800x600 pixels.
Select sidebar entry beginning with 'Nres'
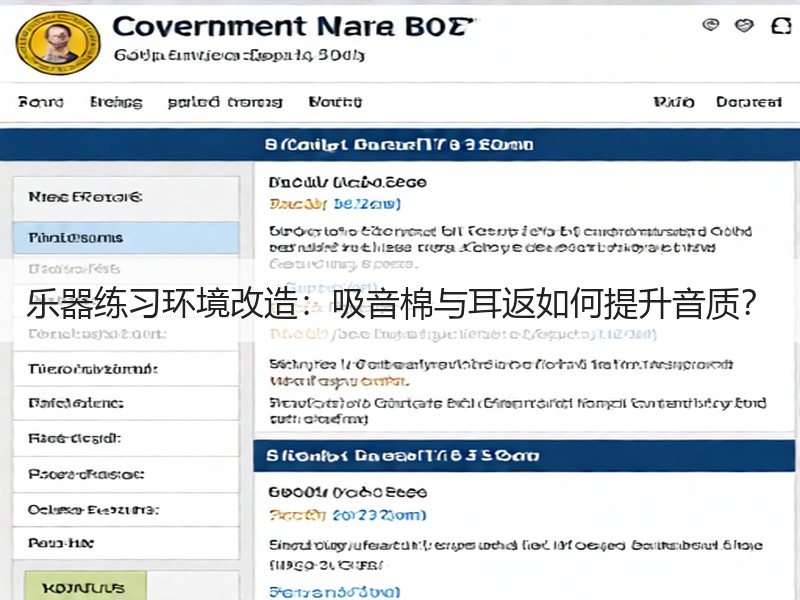click(126, 197)
